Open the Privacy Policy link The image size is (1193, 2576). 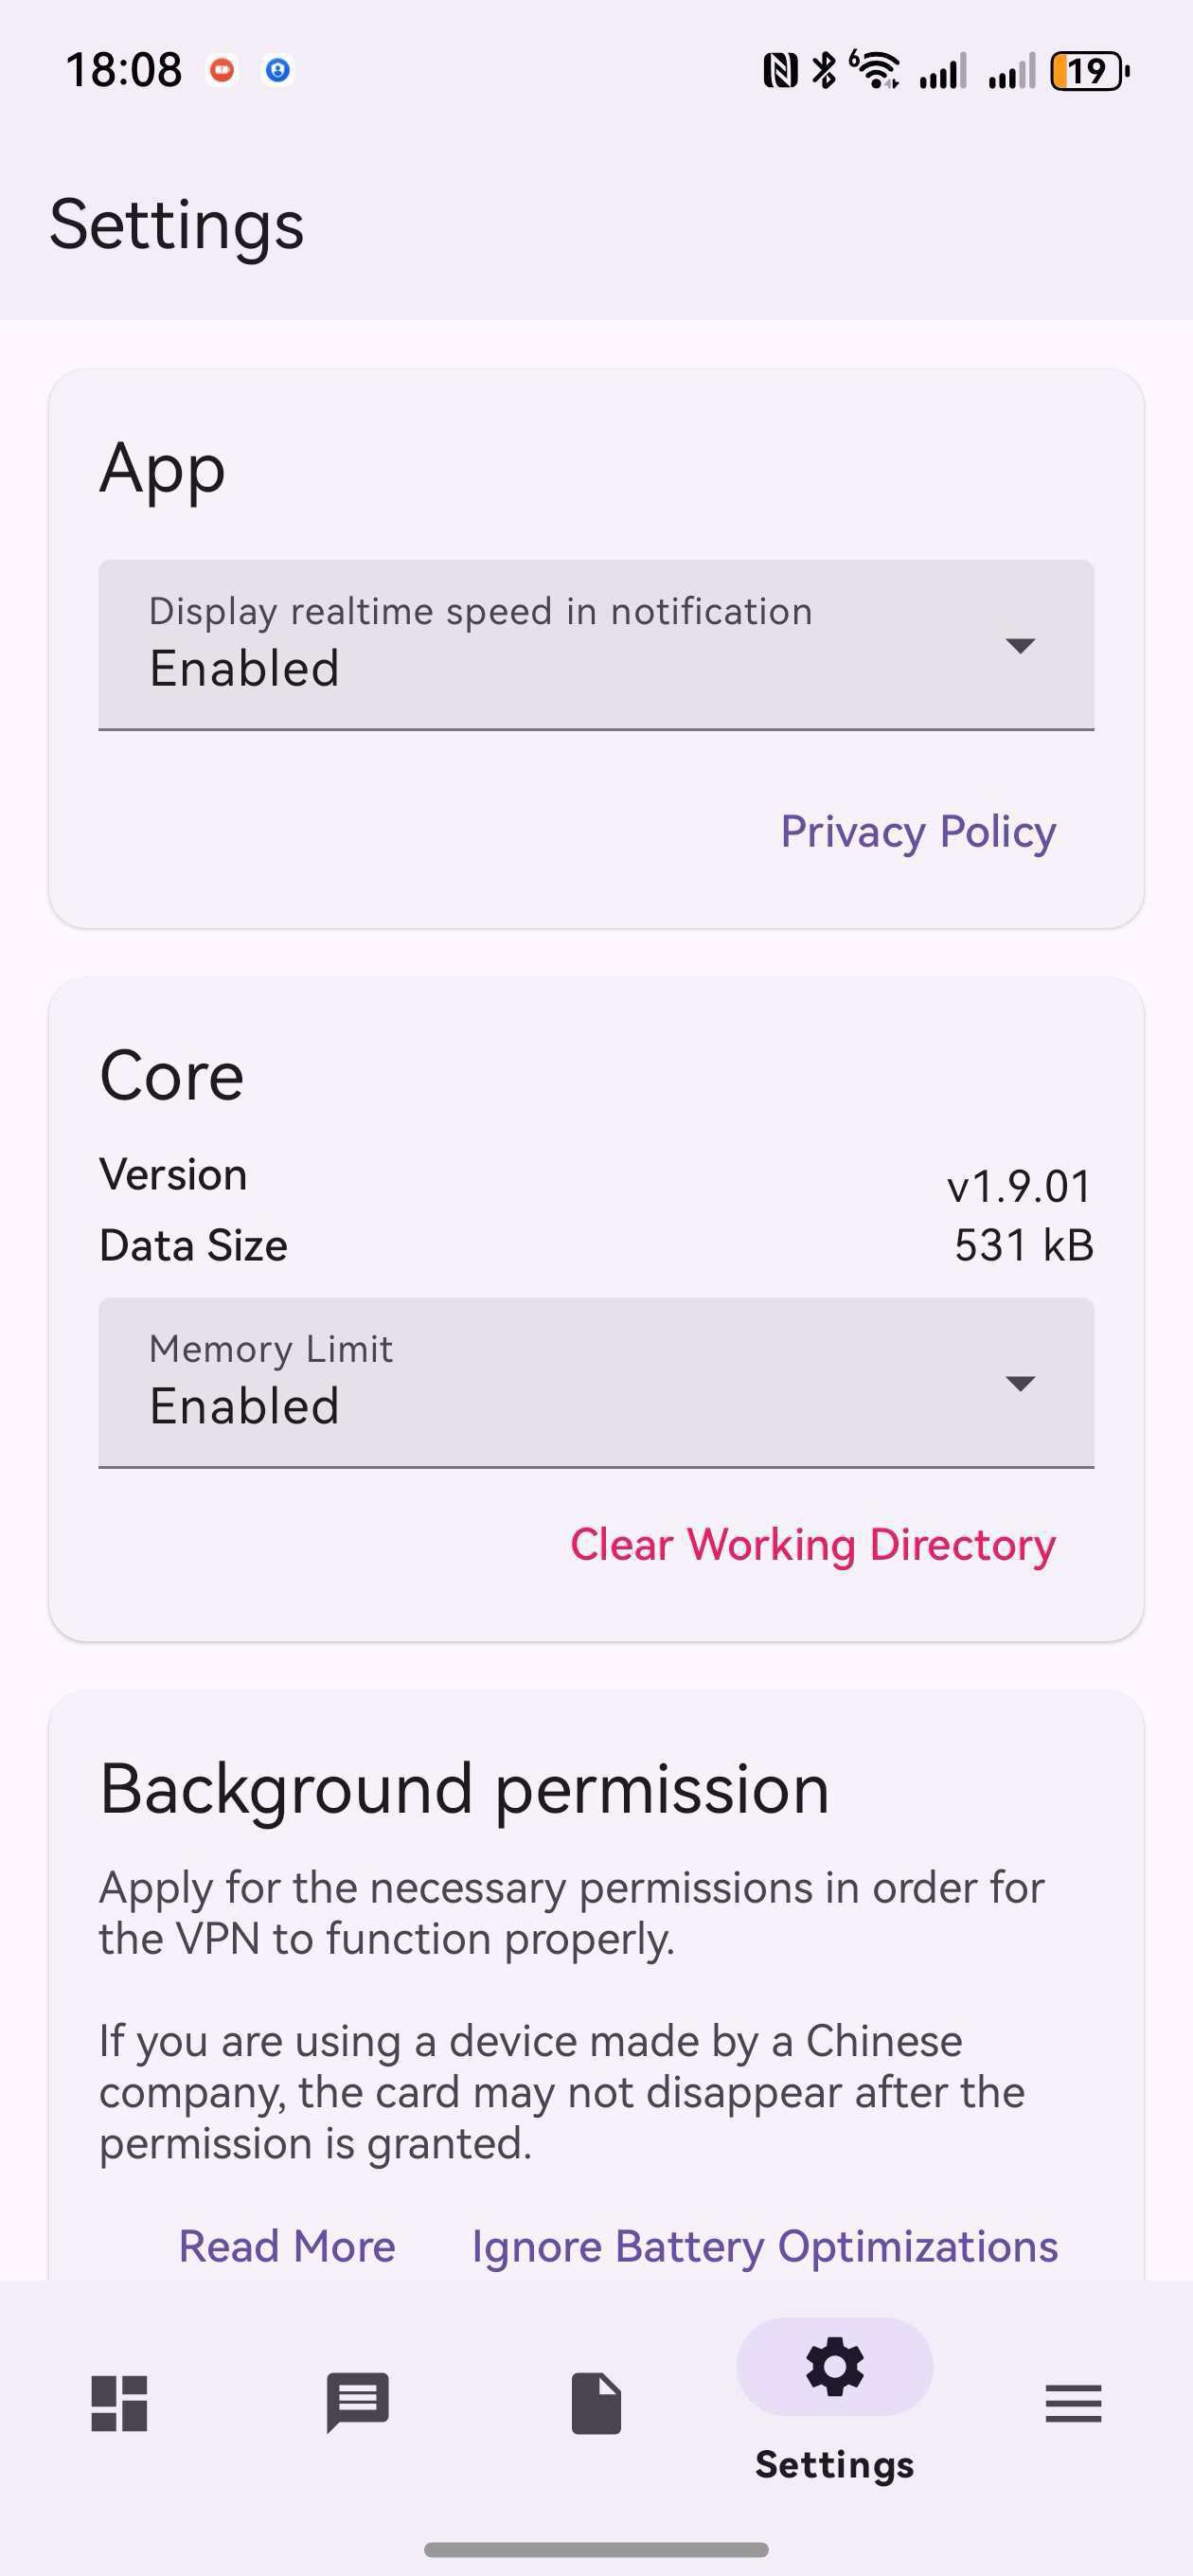(x=917, y=831)
